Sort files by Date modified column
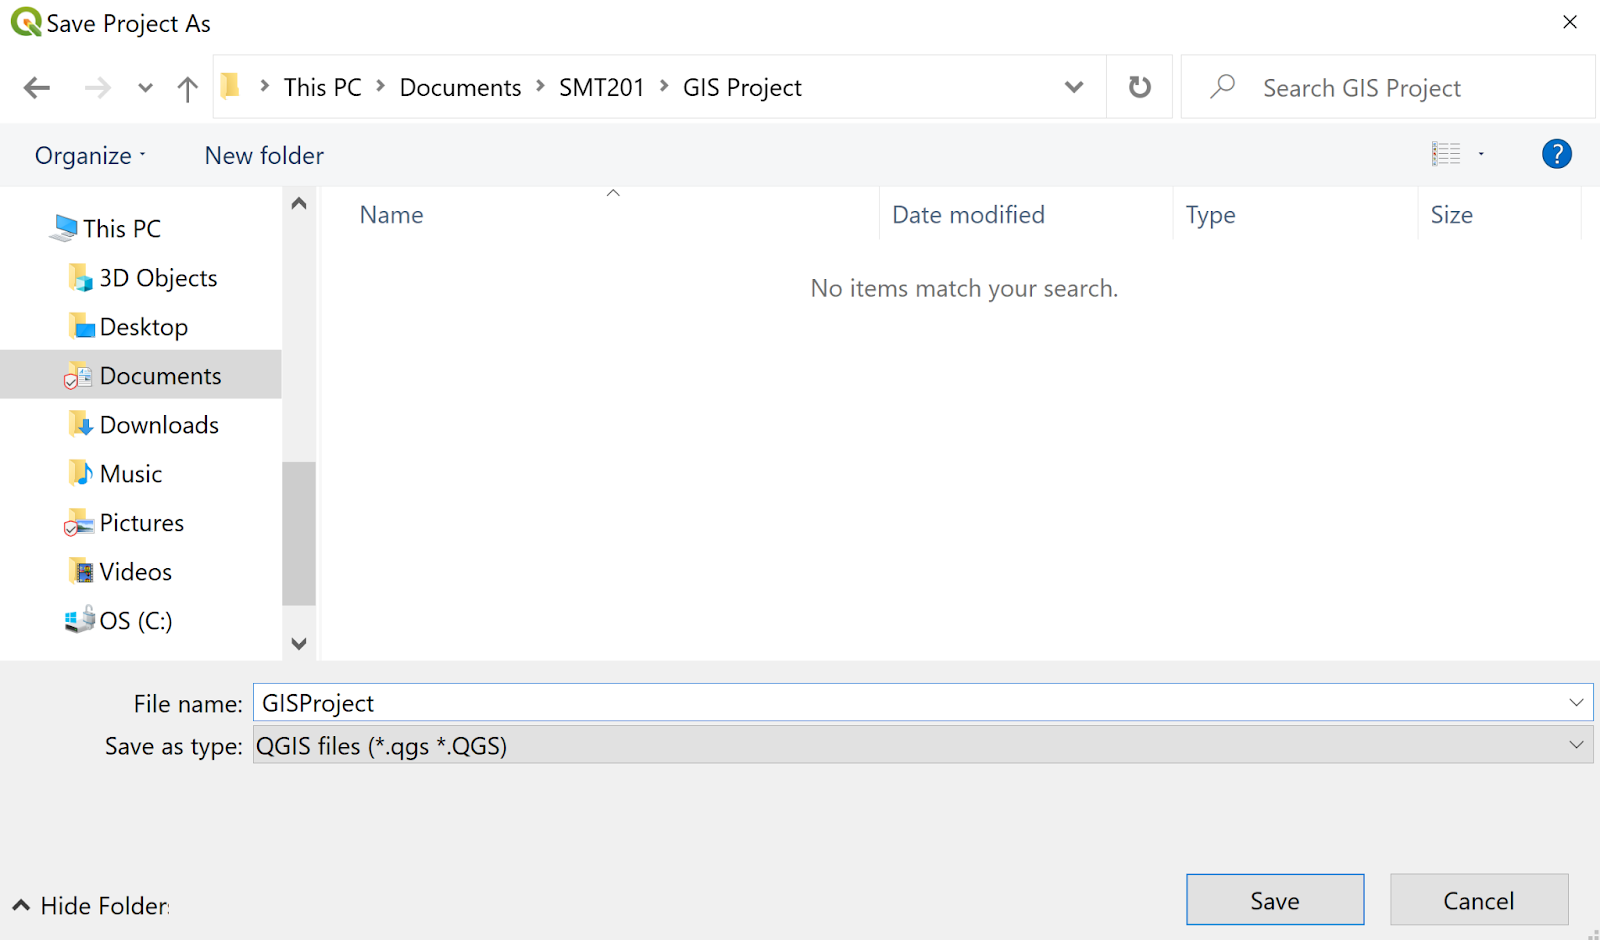The height and width of the screenshot is (940, 1600). 968,215
